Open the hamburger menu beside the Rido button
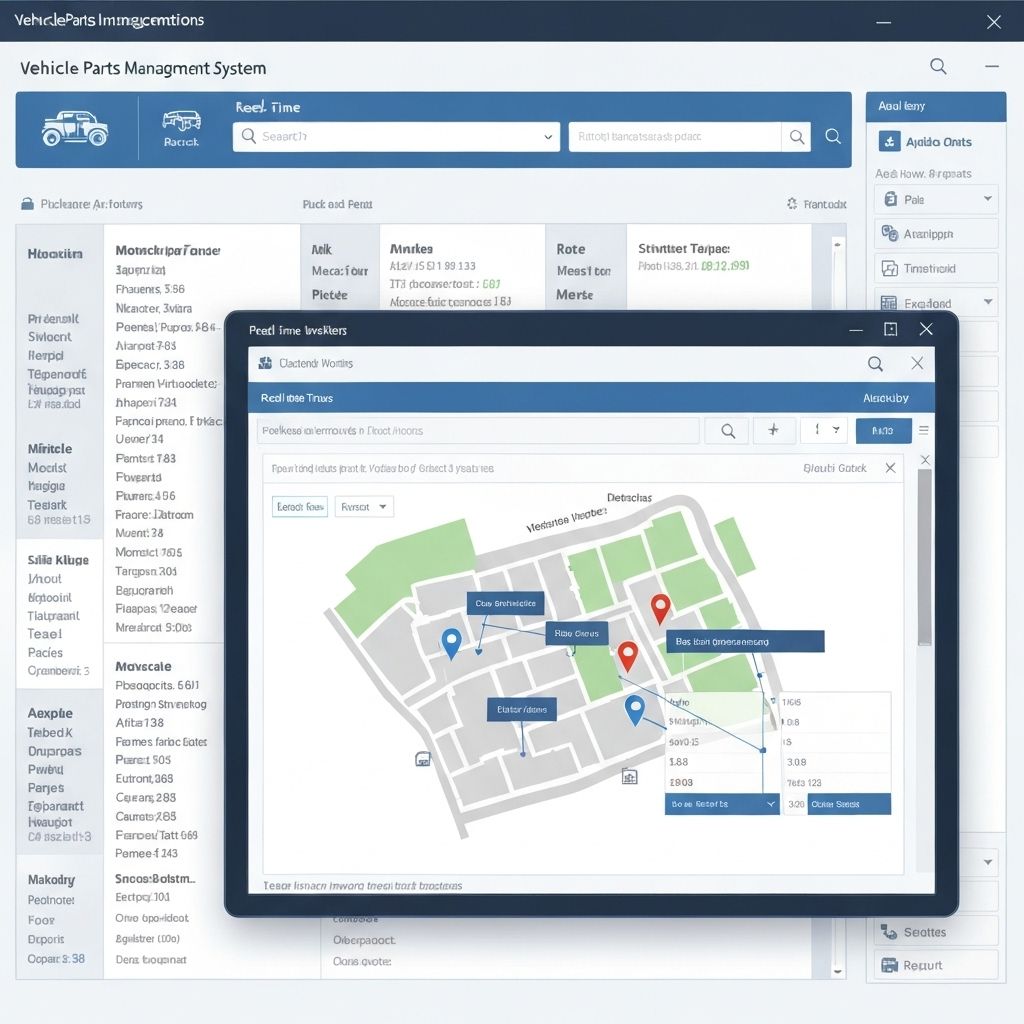The image size is (1024, 1024). point(923,431)
